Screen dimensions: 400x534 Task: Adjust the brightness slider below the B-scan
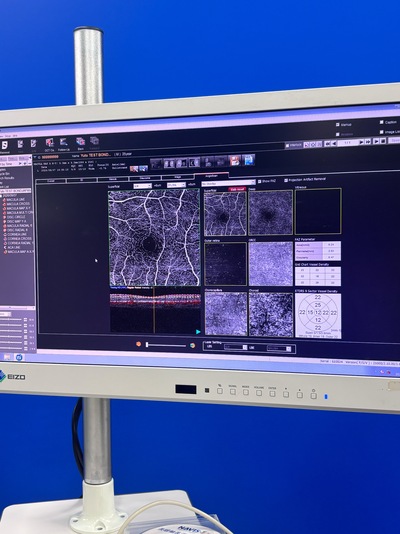[166, 345]
